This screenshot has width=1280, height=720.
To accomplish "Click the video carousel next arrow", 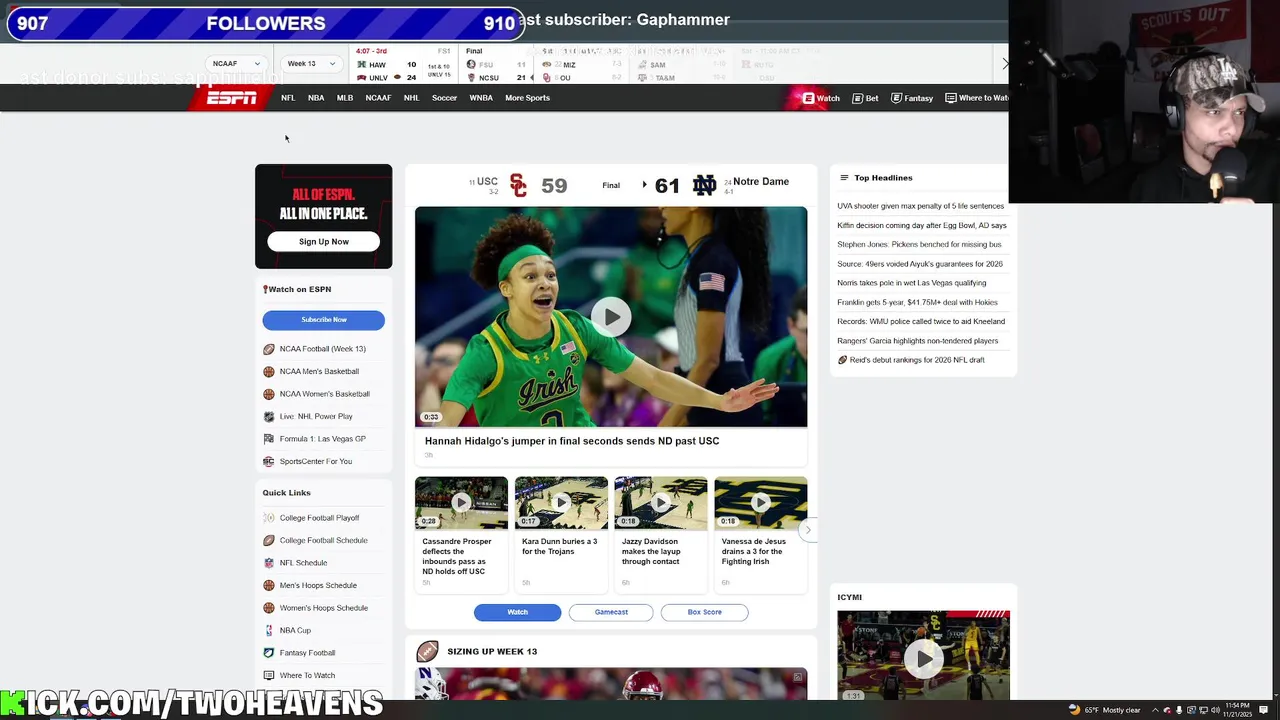I will click(x=809, y=530).
